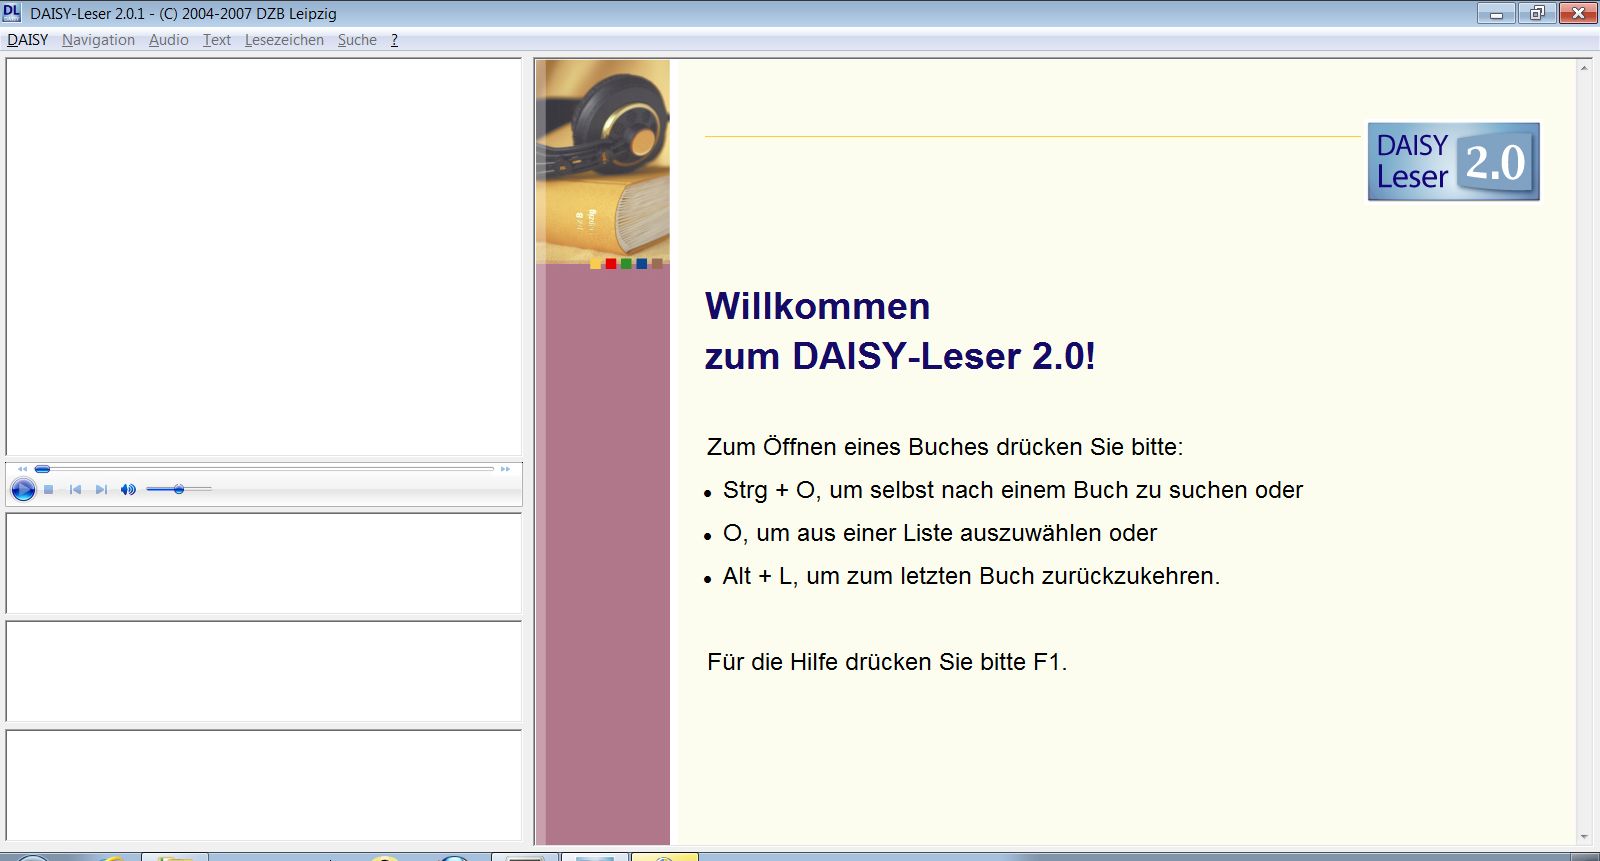Click the playback seek bar handle
1600x861 pixels.
coord(42,468)
